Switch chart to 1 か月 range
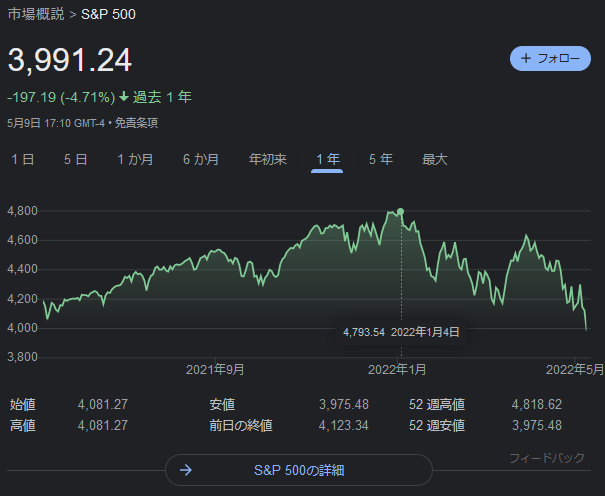Image resolution: width=605 pixels, height=496 pixels. (135, 159)
